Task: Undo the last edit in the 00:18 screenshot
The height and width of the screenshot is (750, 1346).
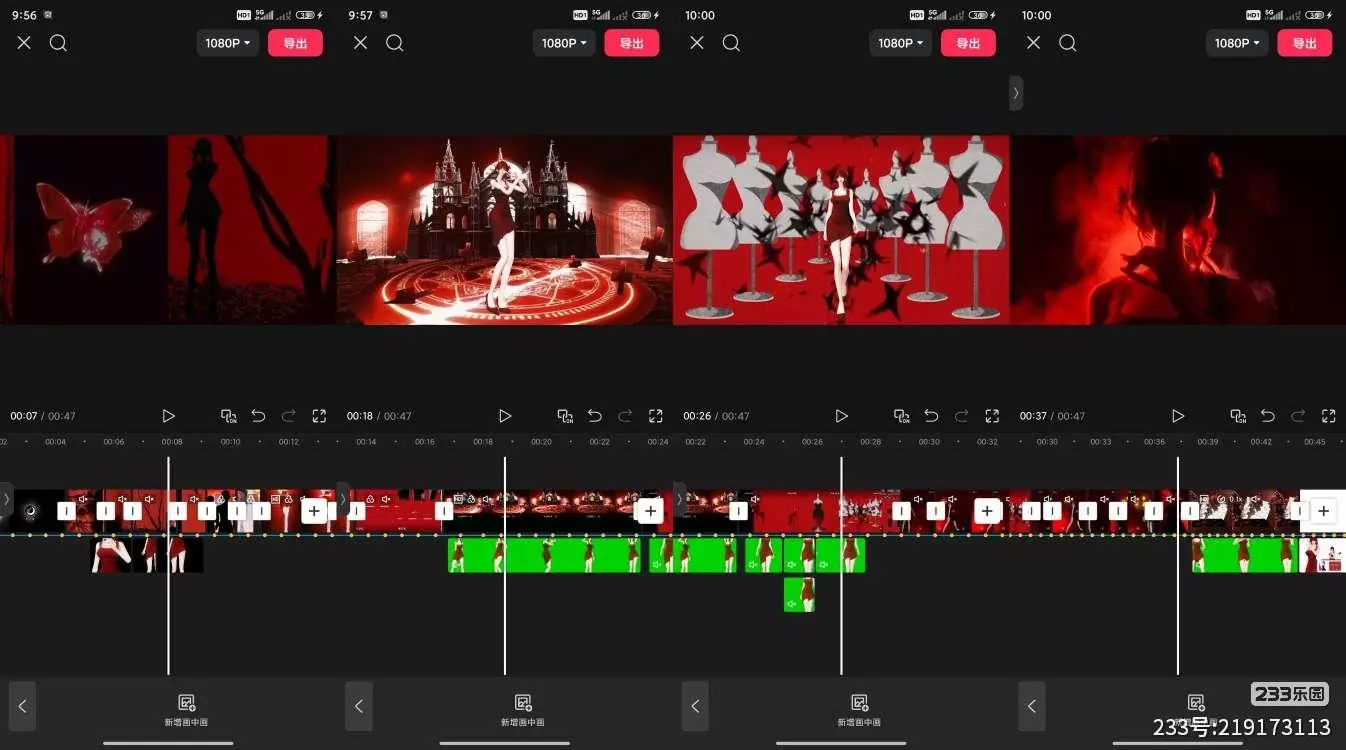Action: (595, 416)
